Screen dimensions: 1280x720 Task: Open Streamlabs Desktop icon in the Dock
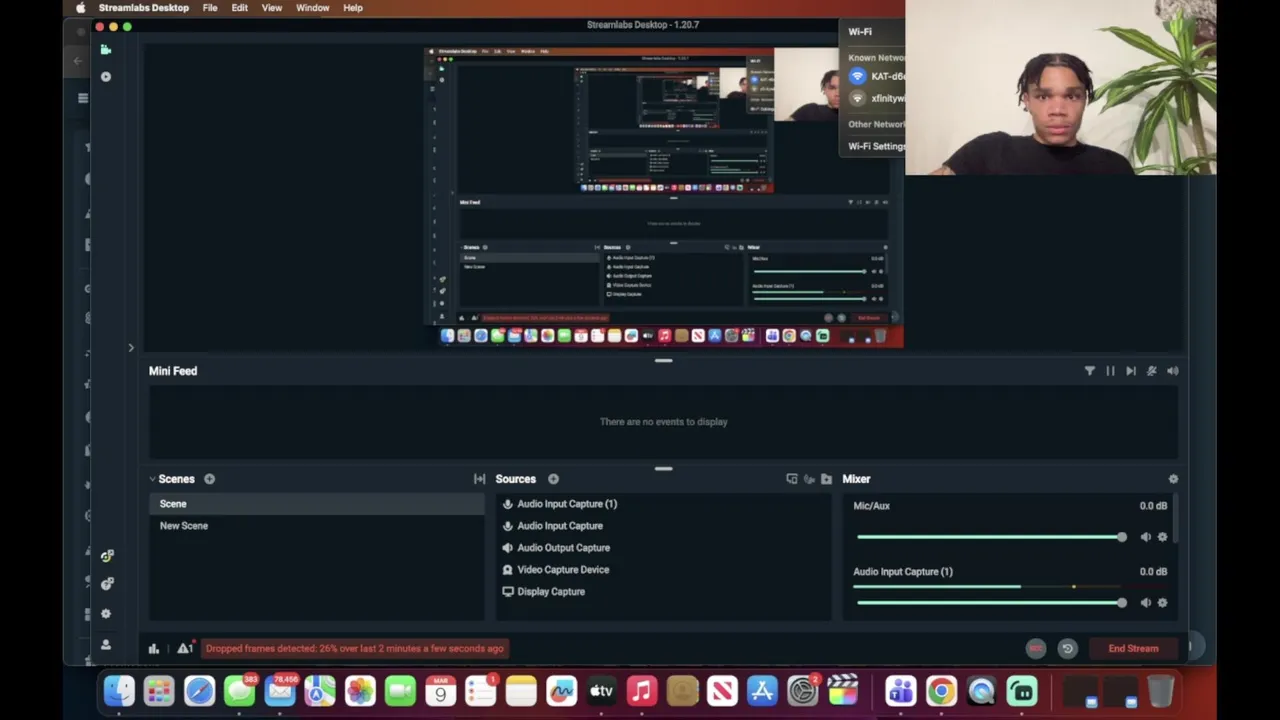click(1021, 691)
